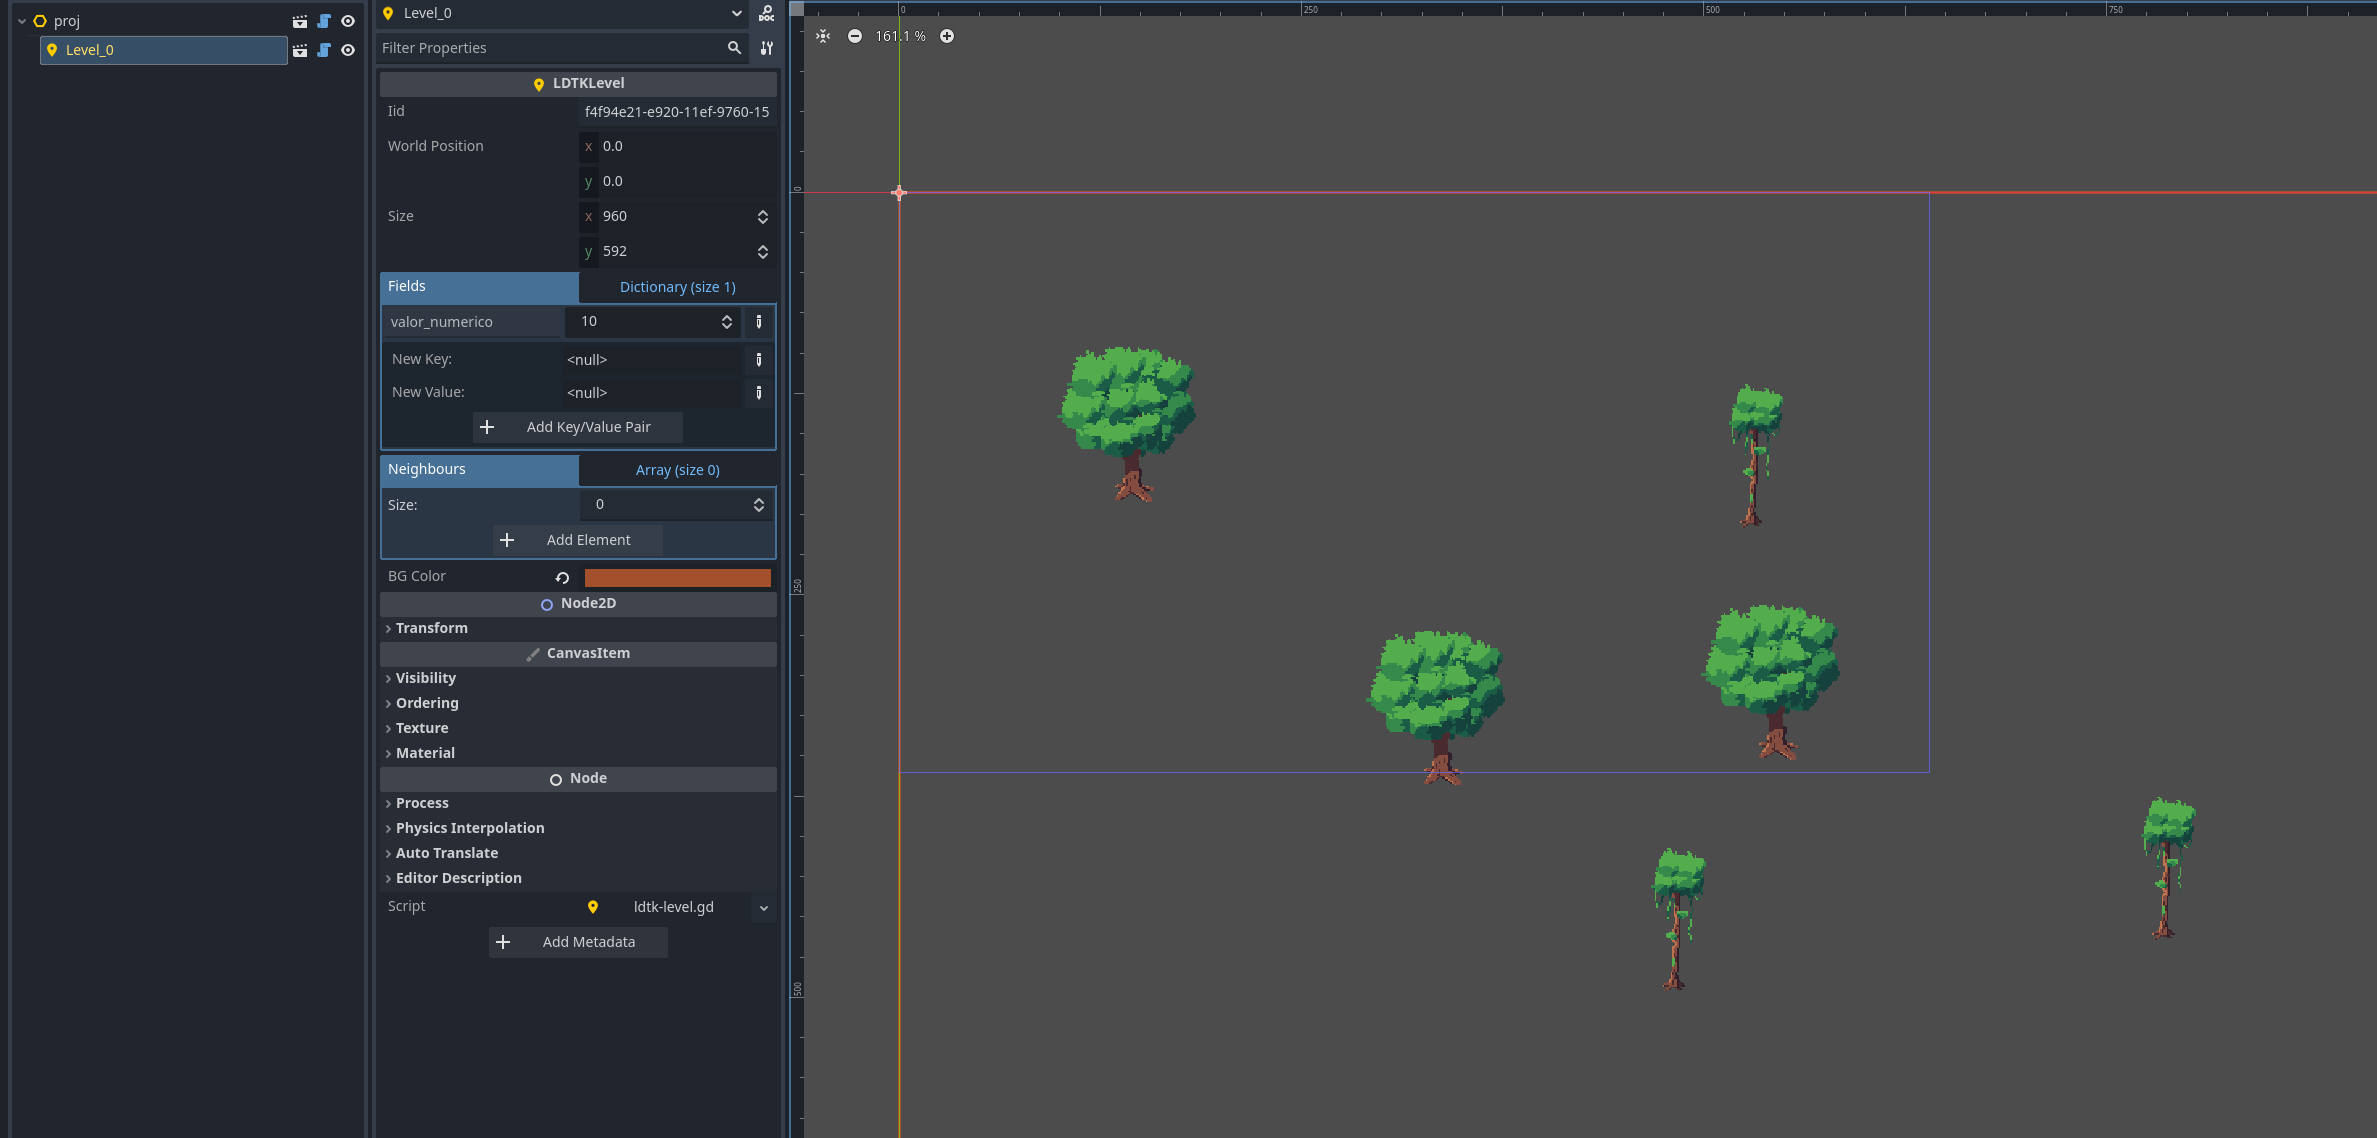This screenshot has width=2377, height=1138.
Task: Open documentation for this object
Action: pyautogui.click(x=766, y=13)
